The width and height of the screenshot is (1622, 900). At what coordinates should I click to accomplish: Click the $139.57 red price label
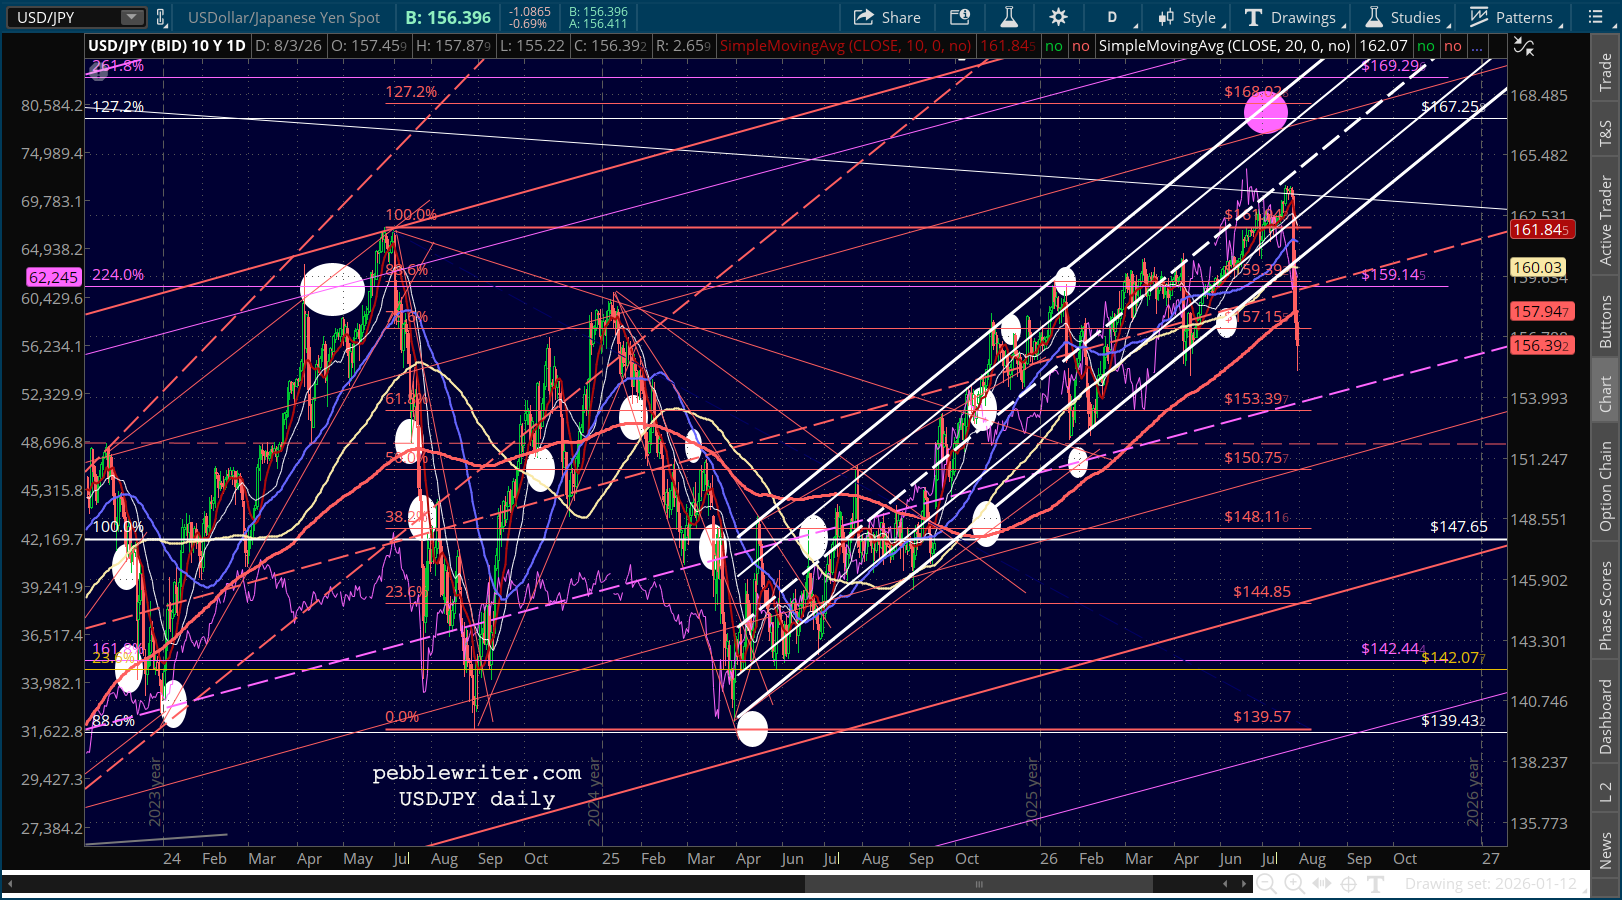coord(1262,716)
